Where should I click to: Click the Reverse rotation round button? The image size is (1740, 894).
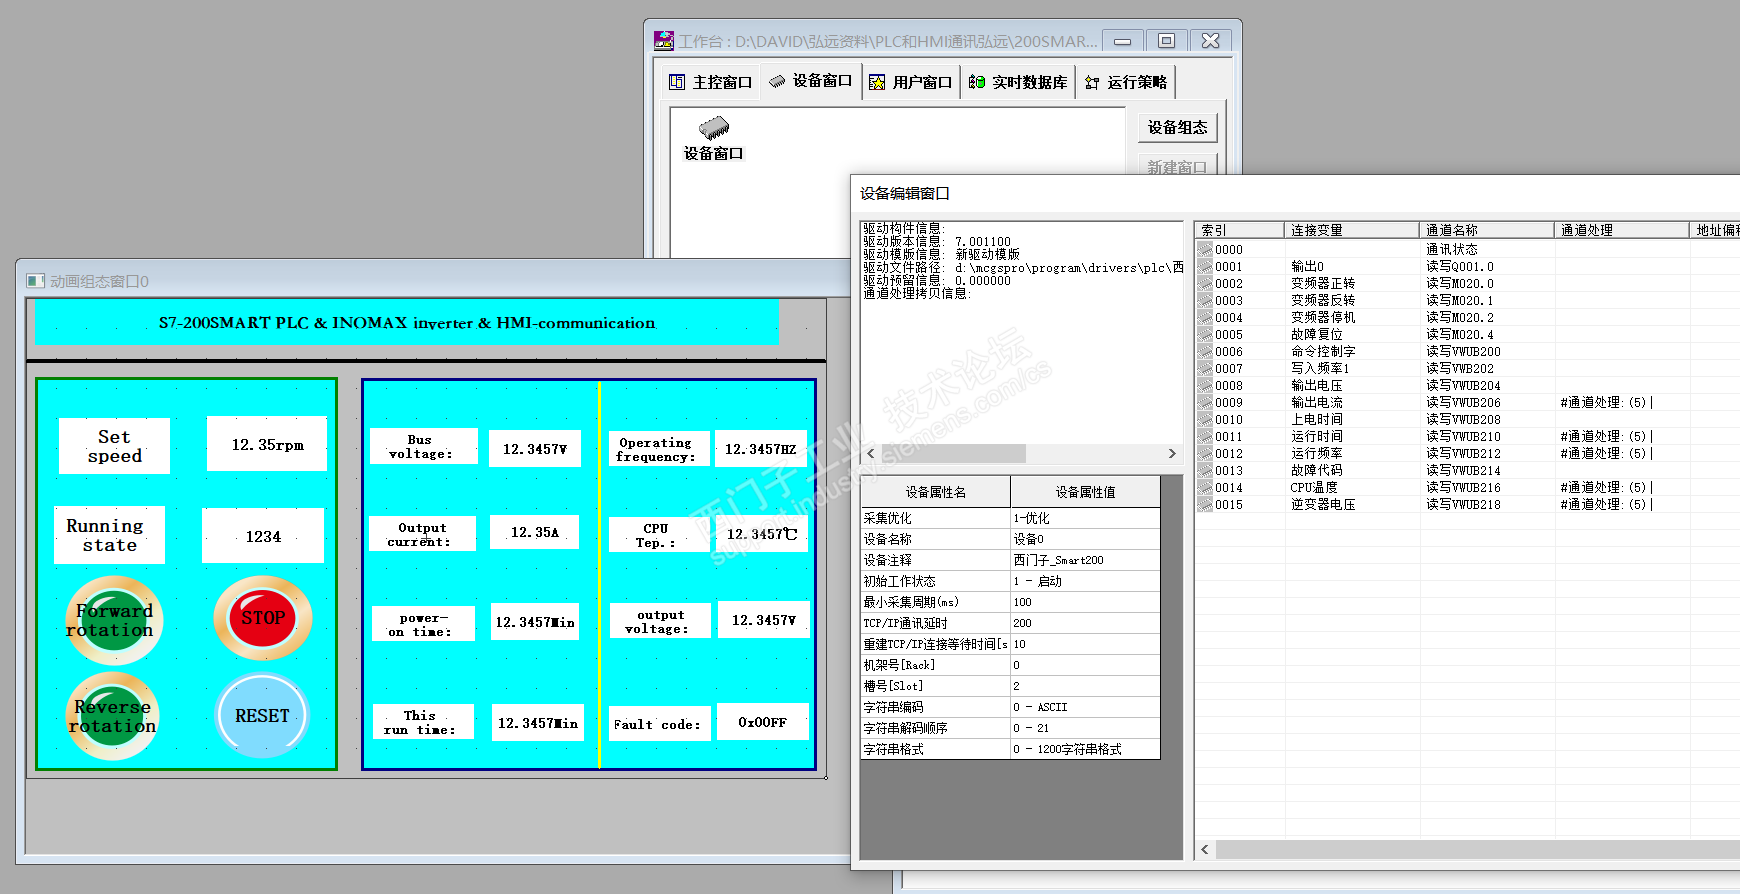coord(113,716)
